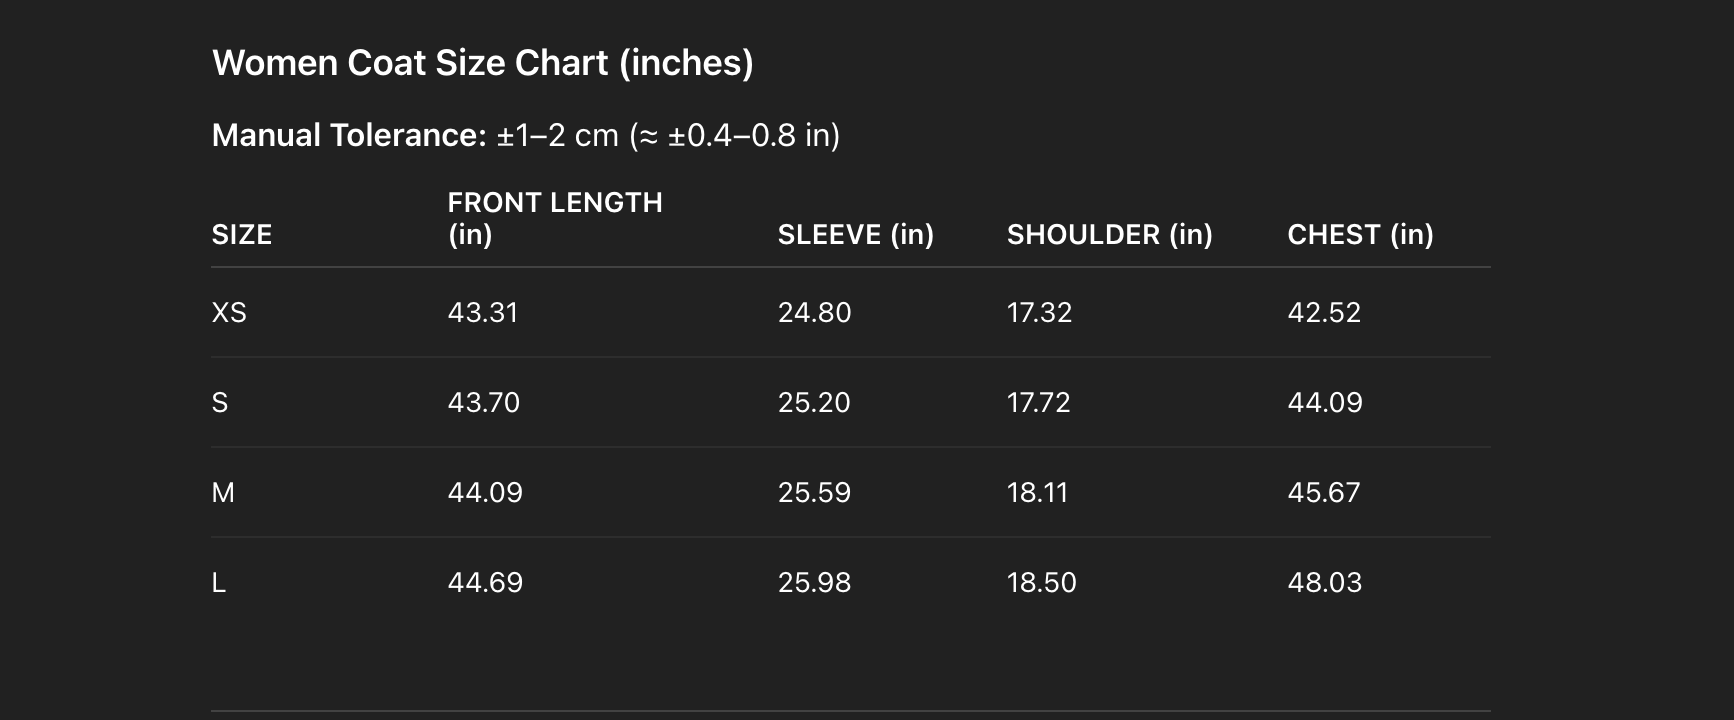This screenshot has width=1734, height=720.
Task: Click the S shoulder value 17.72
Action: click(x=1038, y=403)
